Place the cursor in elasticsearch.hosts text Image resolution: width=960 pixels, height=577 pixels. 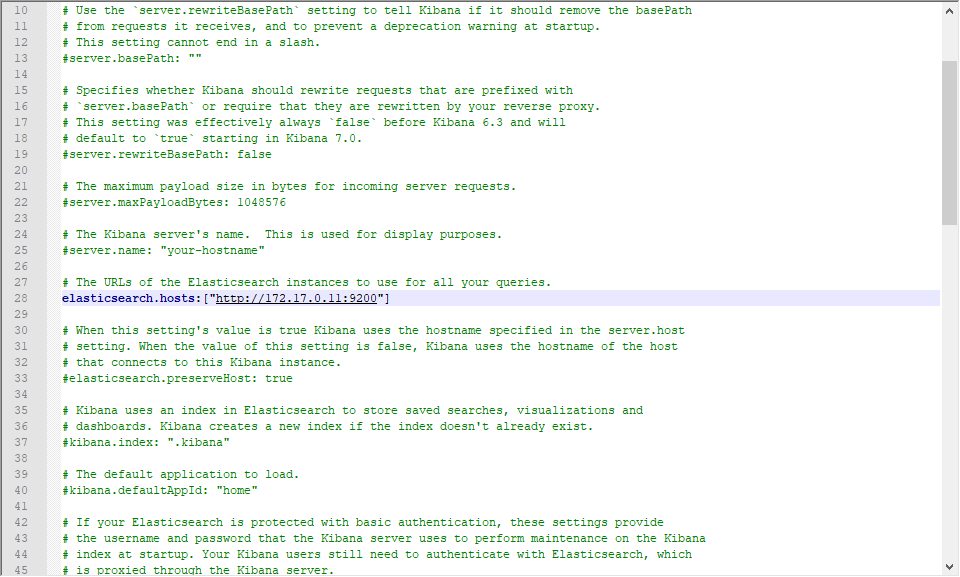(132, 298)
